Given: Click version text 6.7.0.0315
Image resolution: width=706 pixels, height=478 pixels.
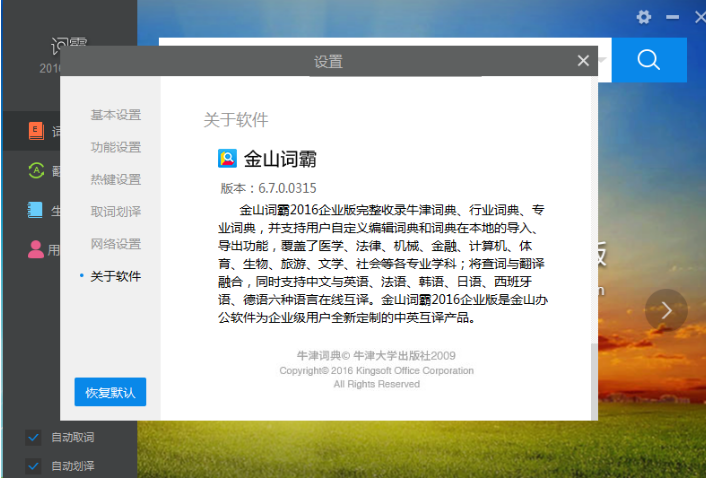Looking at the screenshot, I should coord(287,188).
